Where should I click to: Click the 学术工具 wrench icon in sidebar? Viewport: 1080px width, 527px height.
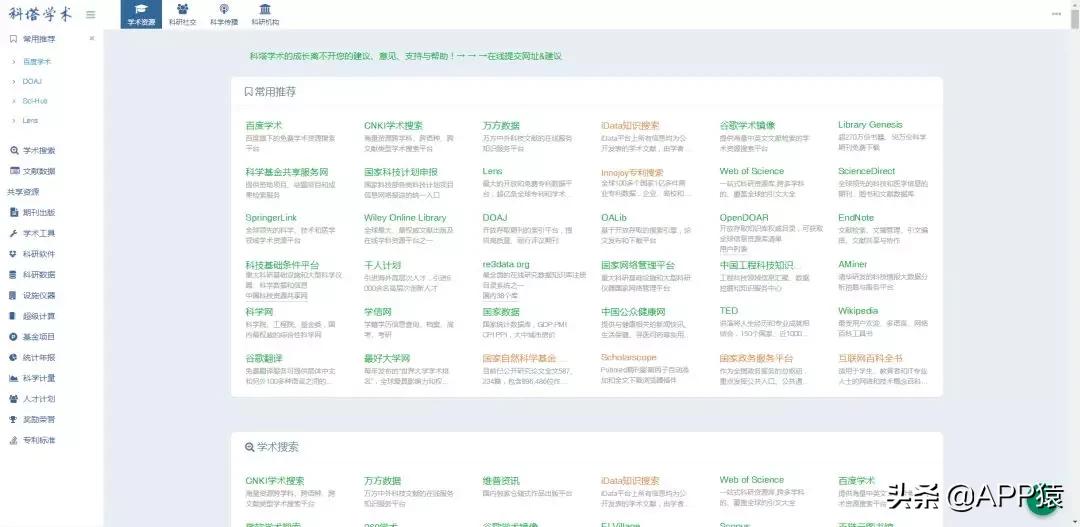[14, 233]
